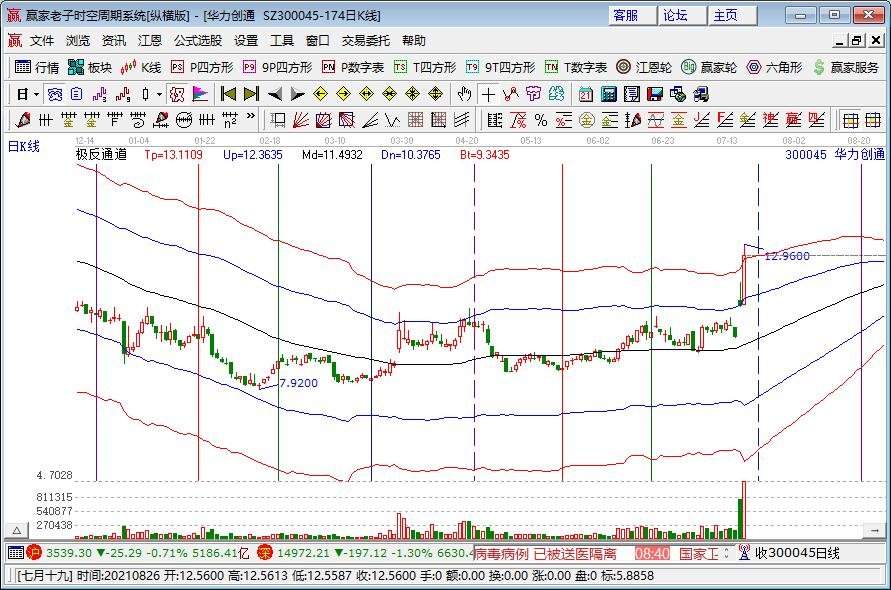Select the hand pan tool
891x590 pixels.
464,94
